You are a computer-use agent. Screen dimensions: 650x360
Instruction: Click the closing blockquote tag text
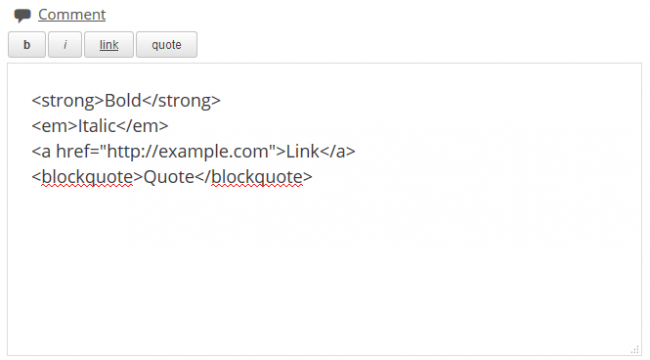253,177
